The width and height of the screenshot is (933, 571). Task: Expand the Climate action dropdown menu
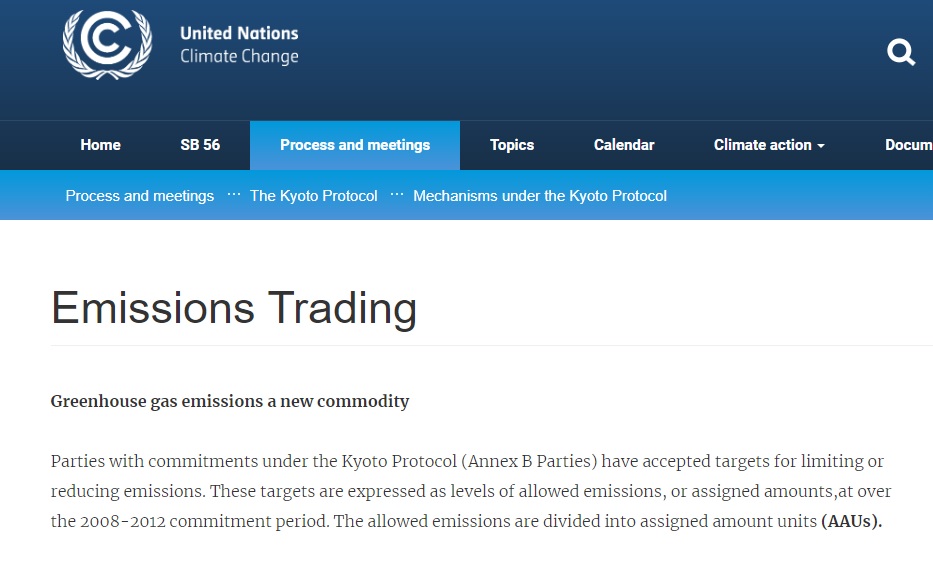tap(762, 145)
